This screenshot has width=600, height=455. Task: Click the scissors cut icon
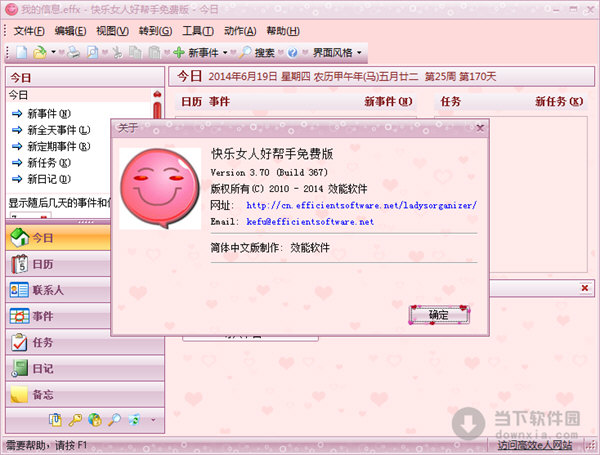[117, 52]
